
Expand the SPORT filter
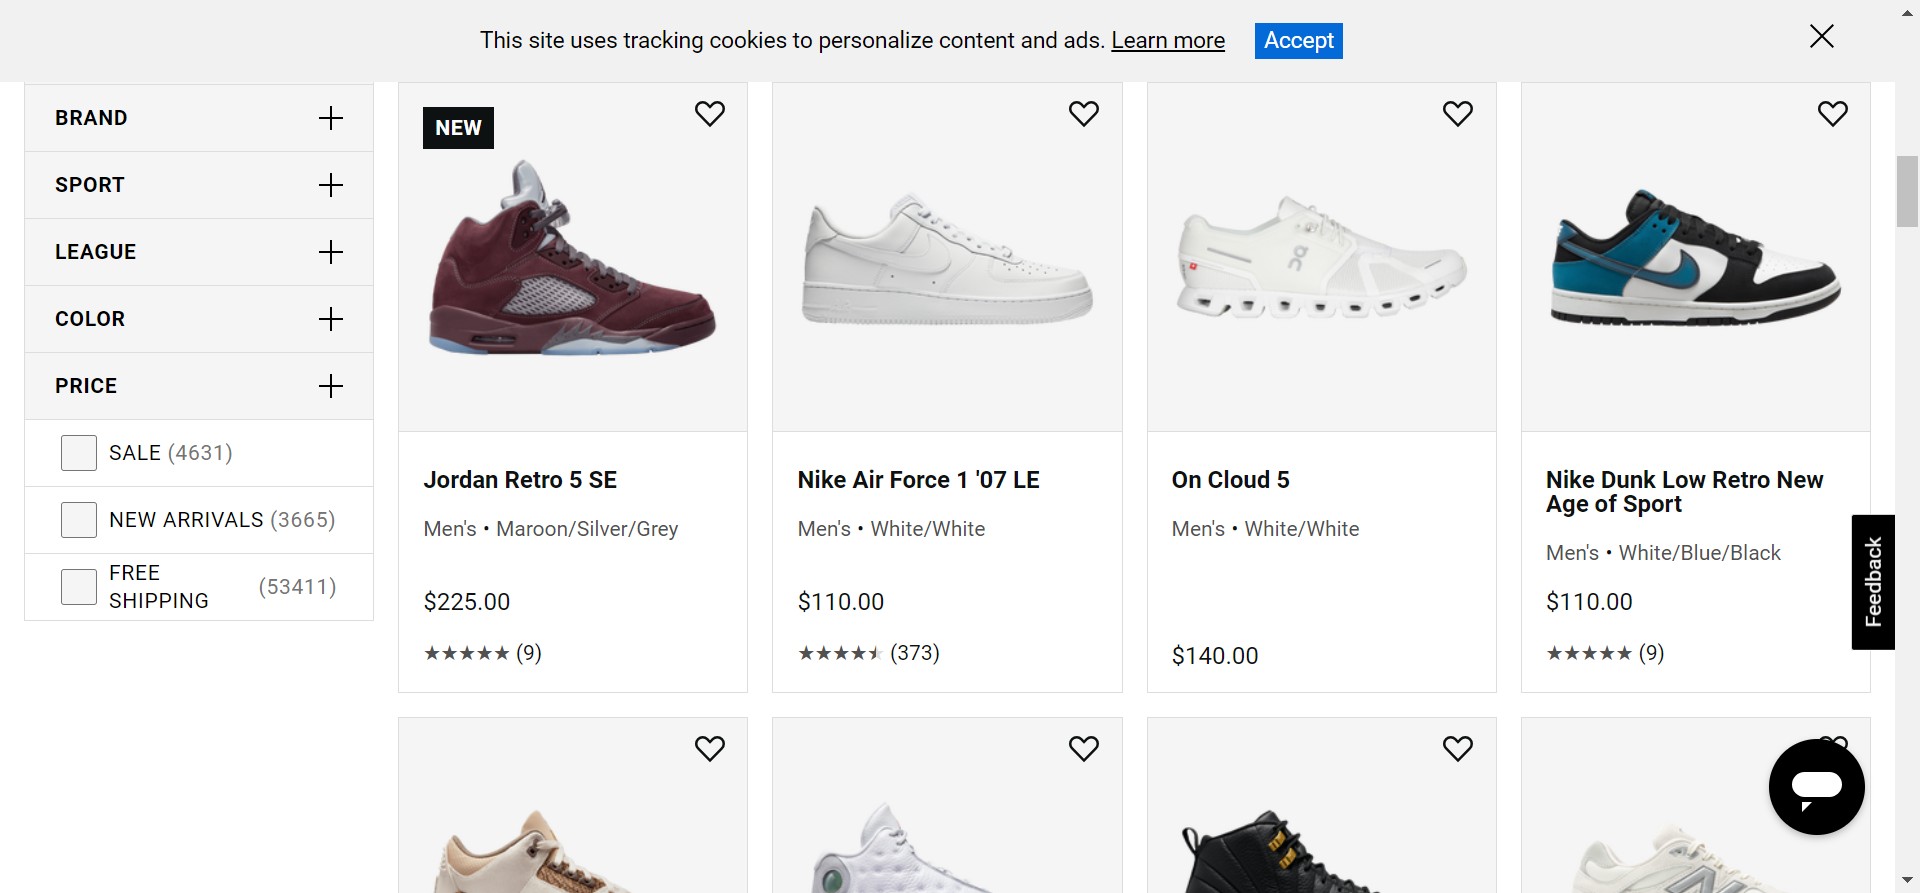[330, 185]
